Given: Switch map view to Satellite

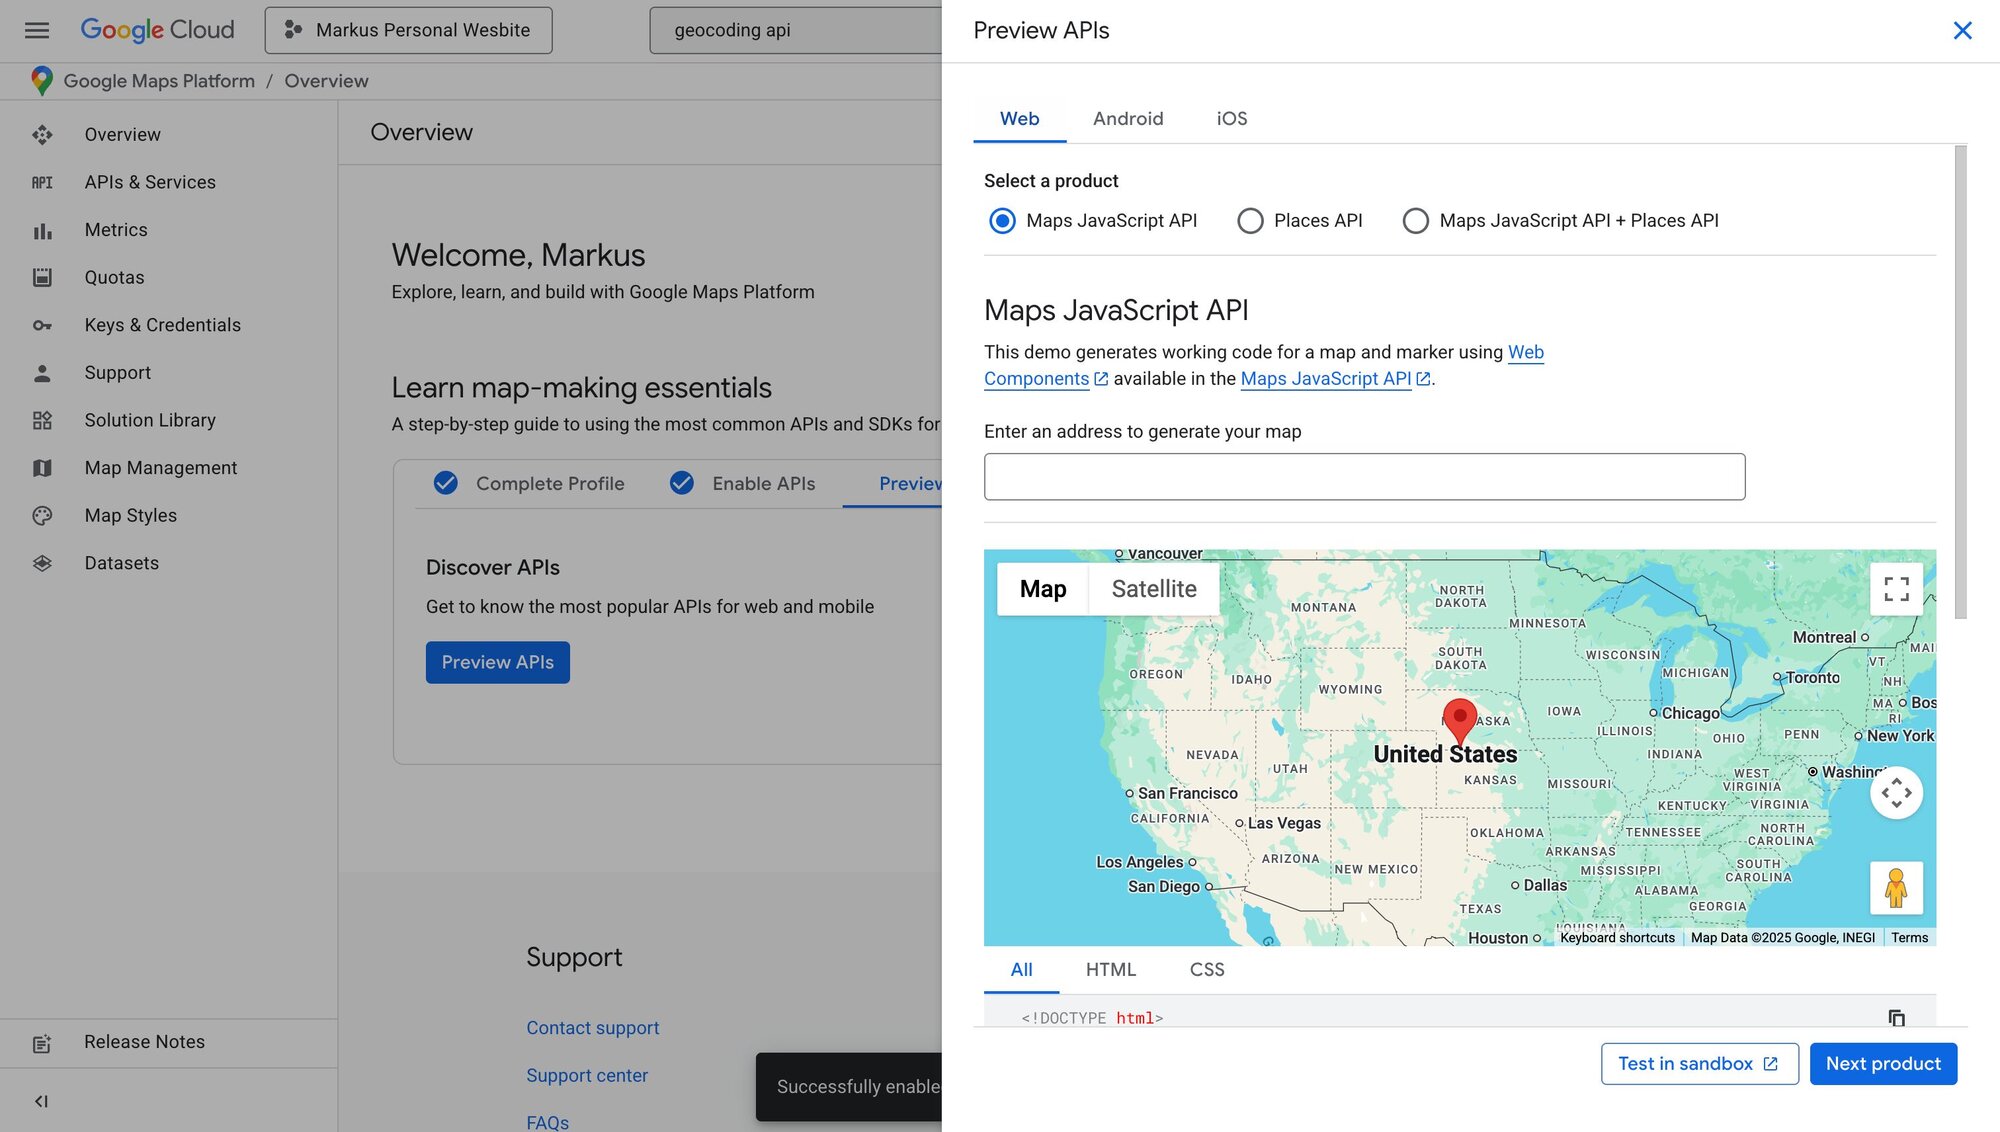Looking at the screenshot, I should click(x=1153, y=589).
